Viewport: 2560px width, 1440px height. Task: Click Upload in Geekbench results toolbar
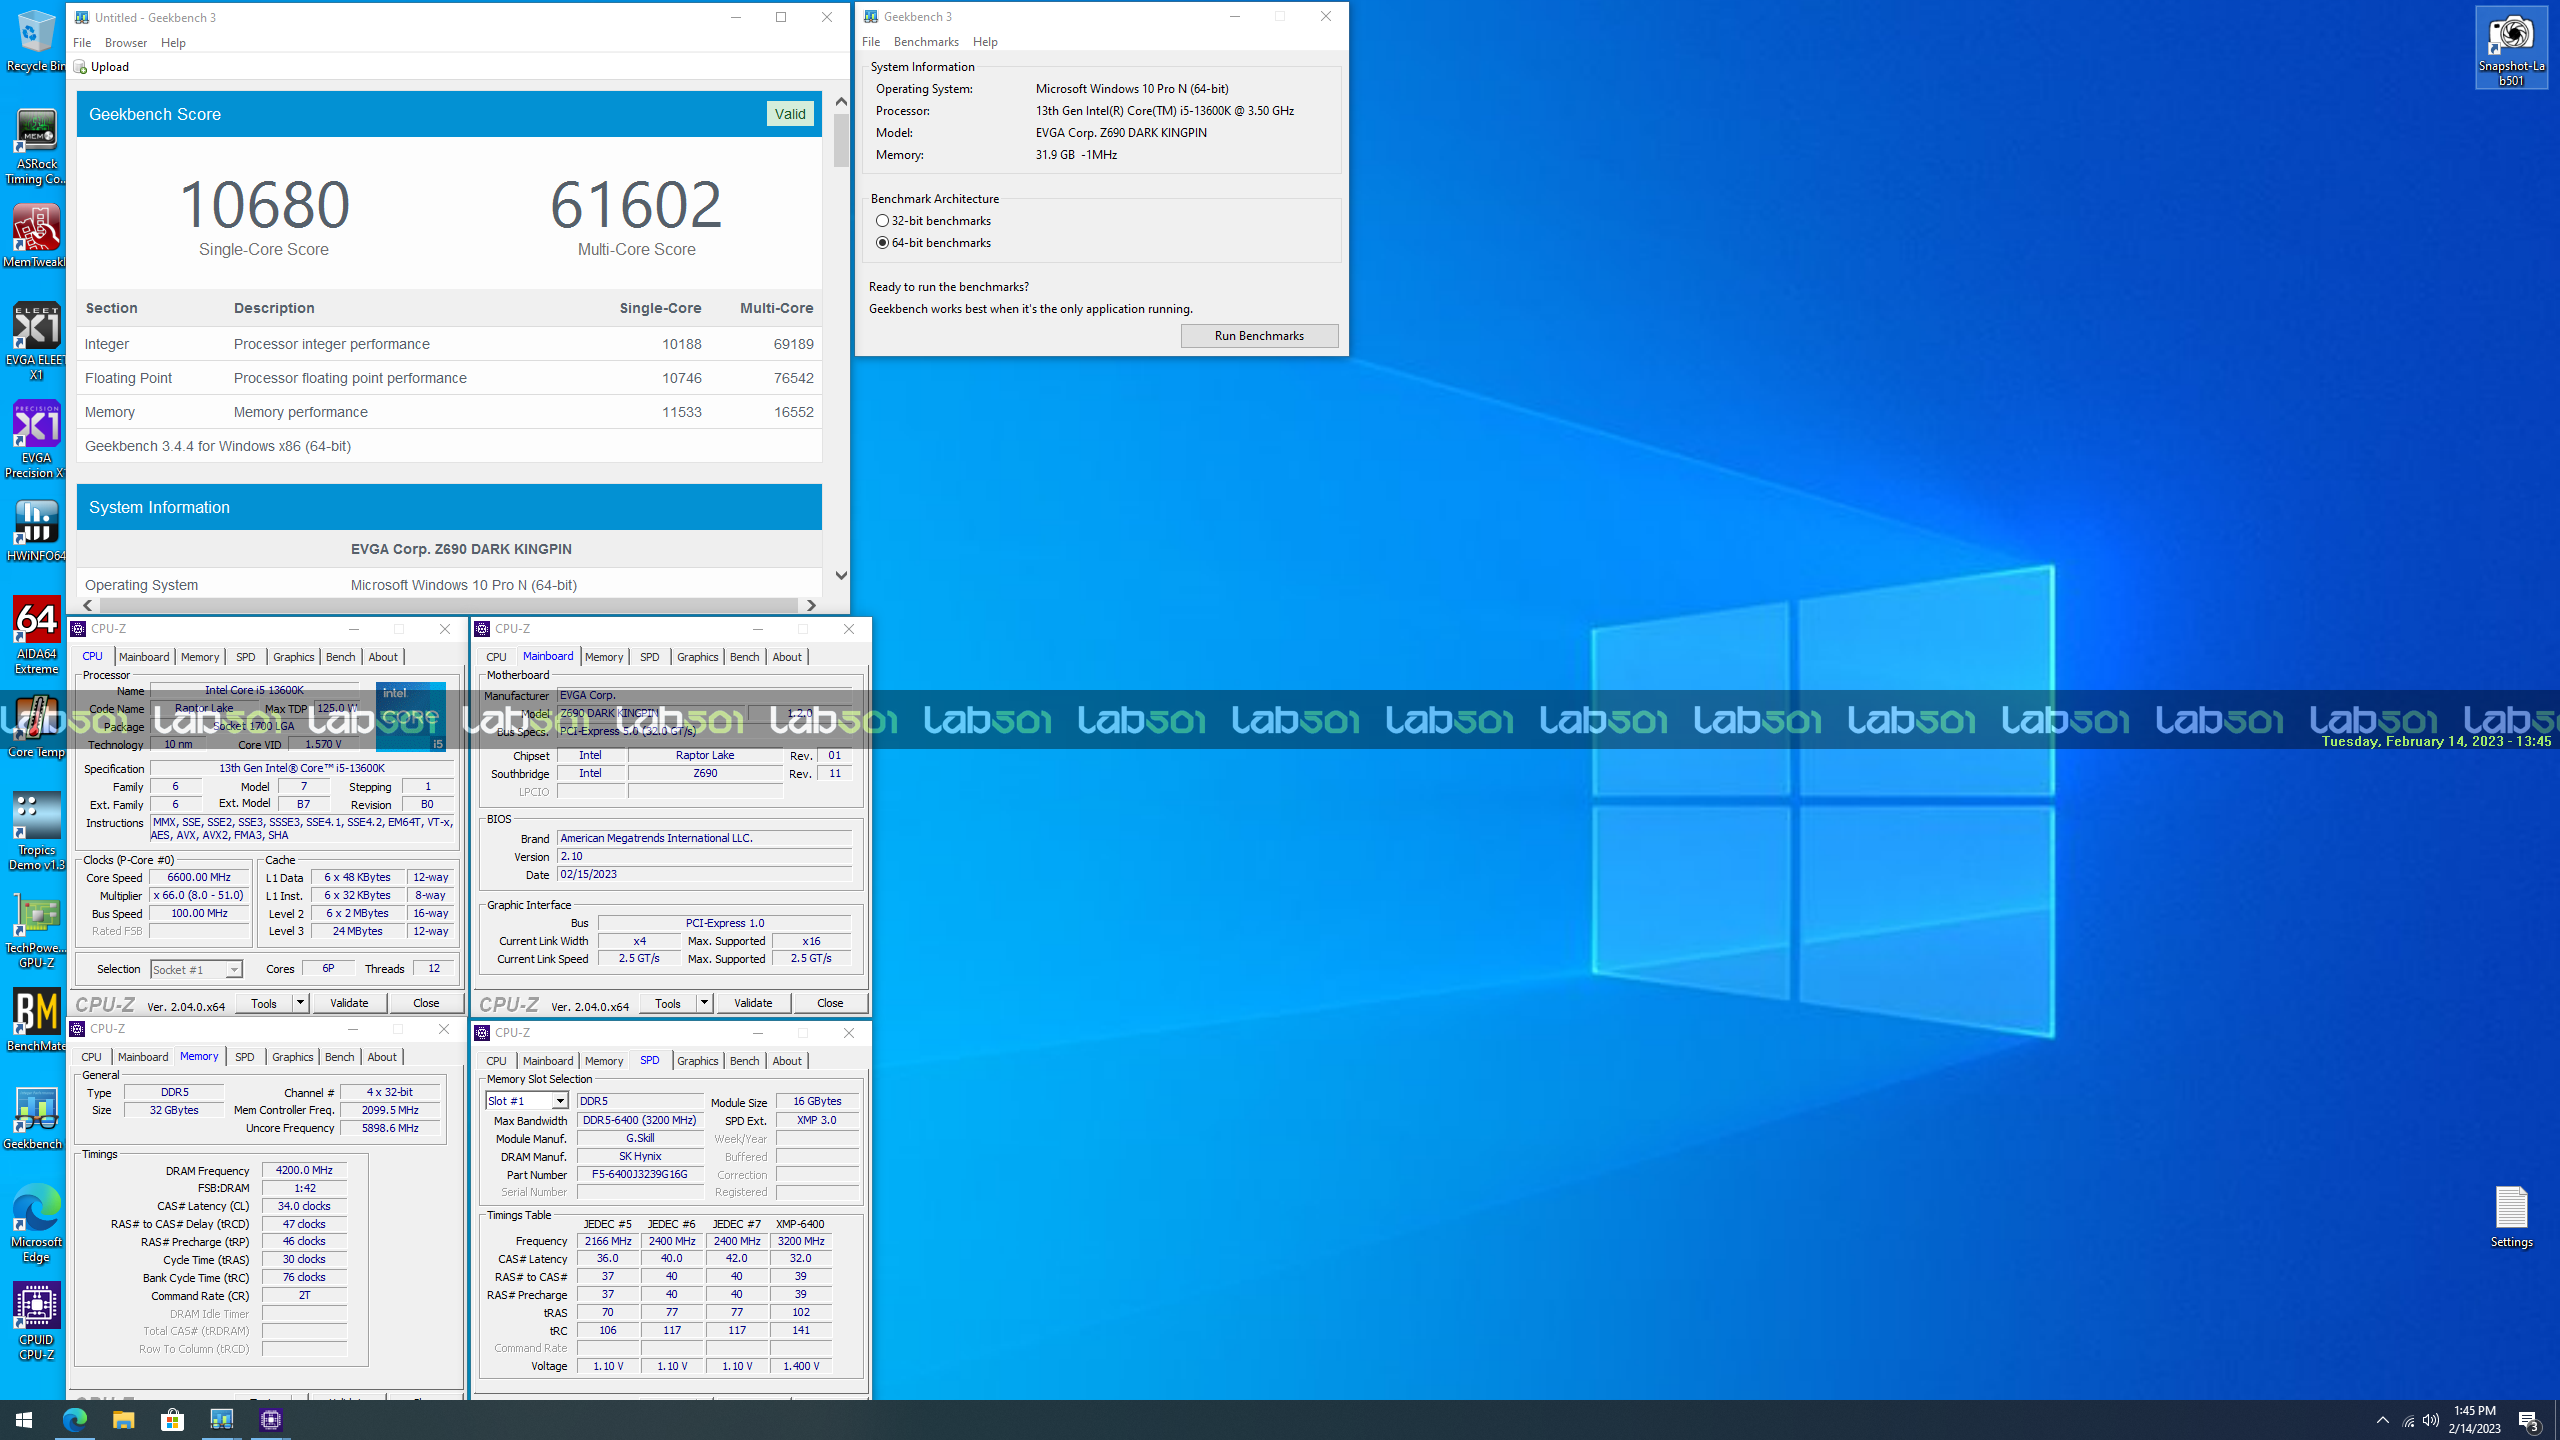102,67
